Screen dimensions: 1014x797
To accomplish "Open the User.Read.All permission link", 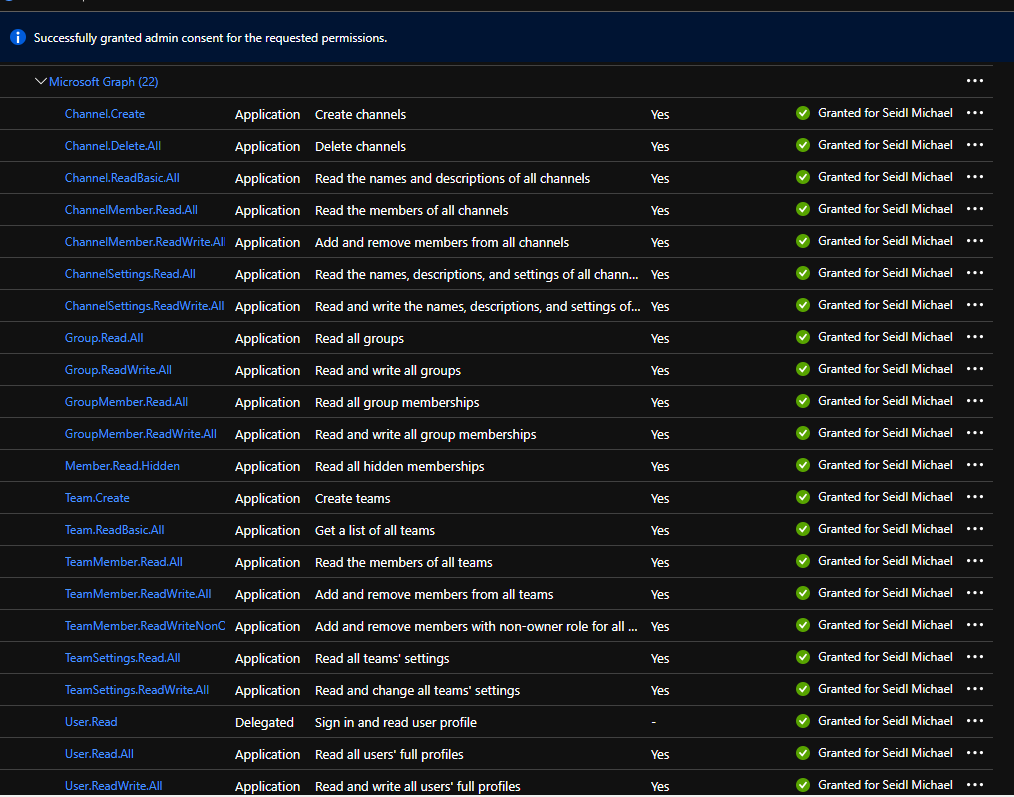I will [100, 754].
